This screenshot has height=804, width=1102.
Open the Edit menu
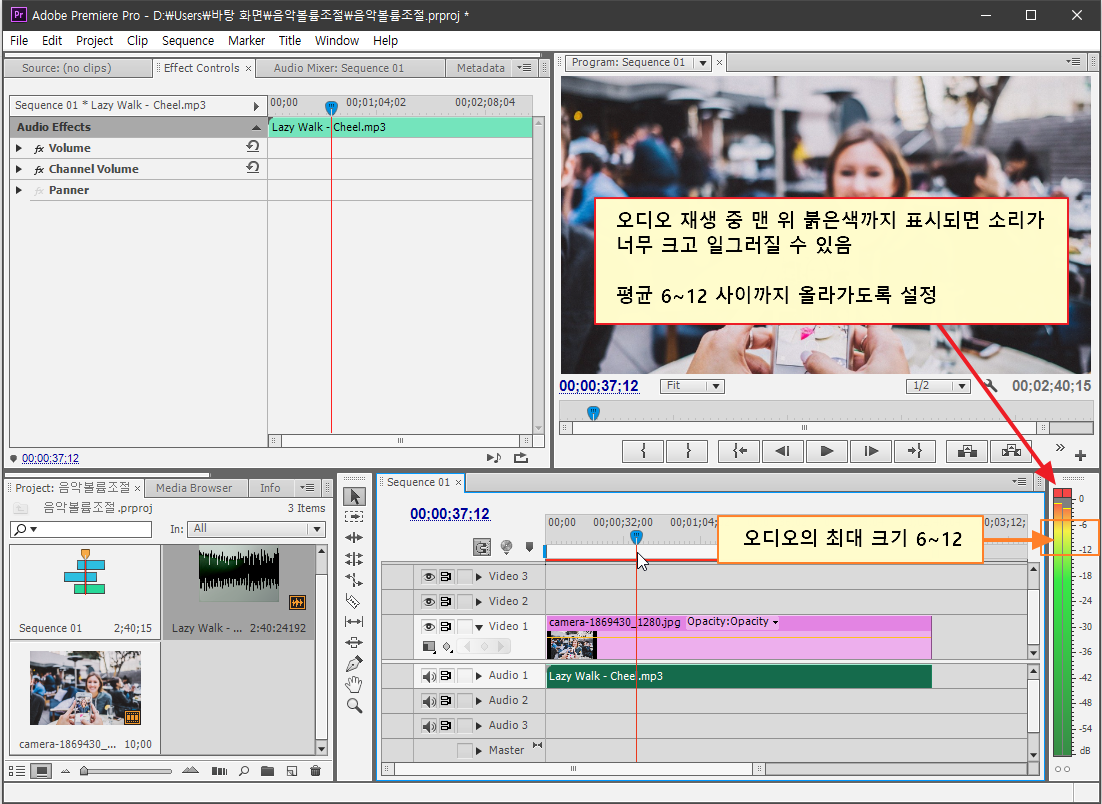[52, 40]
